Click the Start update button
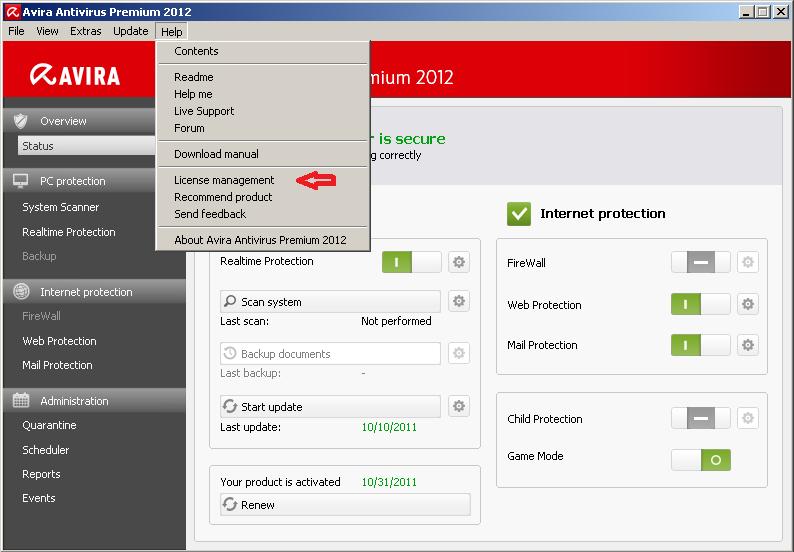Image resolution: width=794 pixels, height=552 pixels. click(330, 406)
